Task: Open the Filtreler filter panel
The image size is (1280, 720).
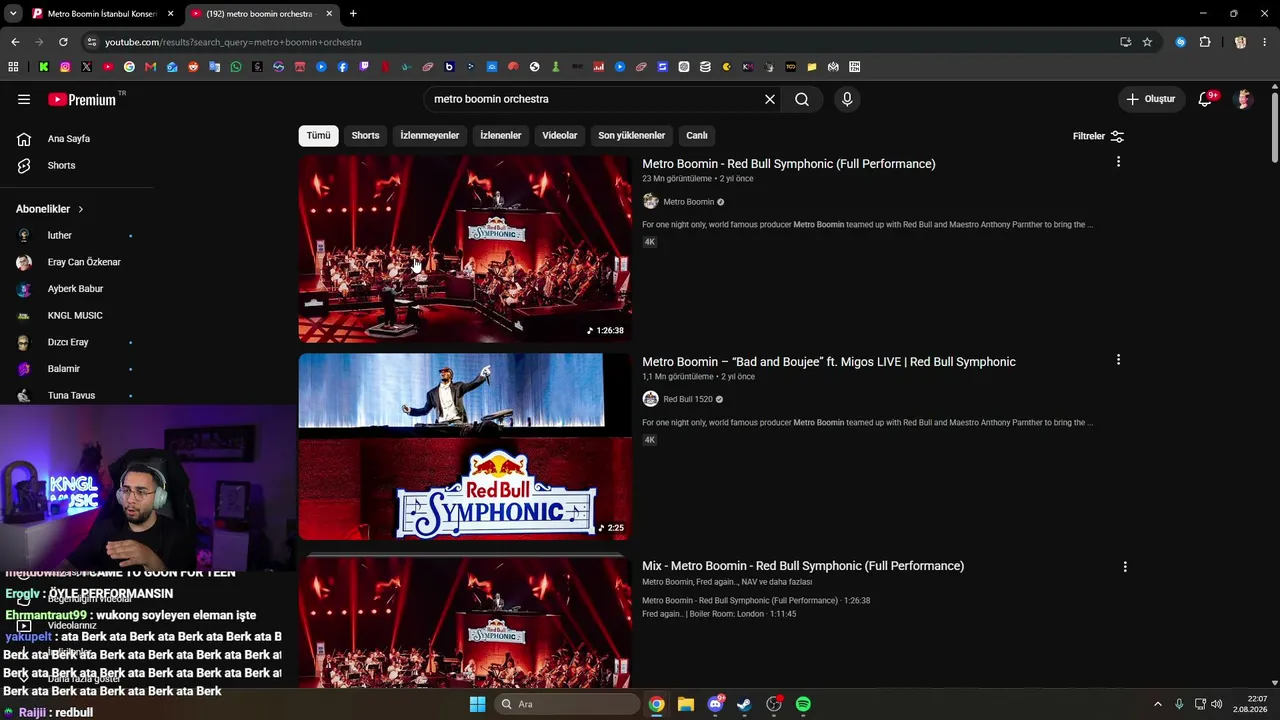Action: click(1098, 136)
